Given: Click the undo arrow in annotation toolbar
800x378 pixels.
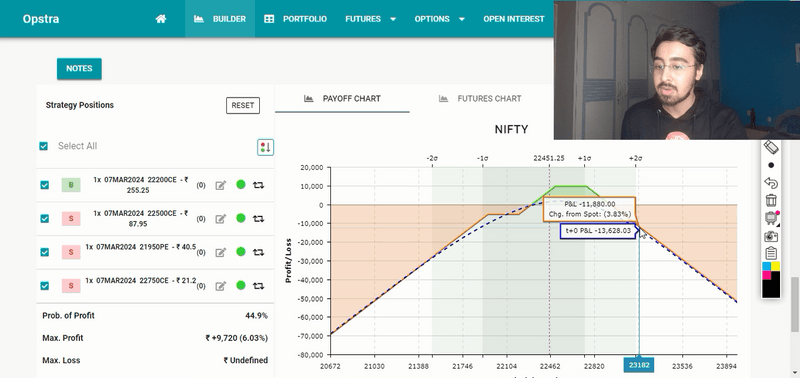Looking at the screenshot, I should [x=771, y=182].
